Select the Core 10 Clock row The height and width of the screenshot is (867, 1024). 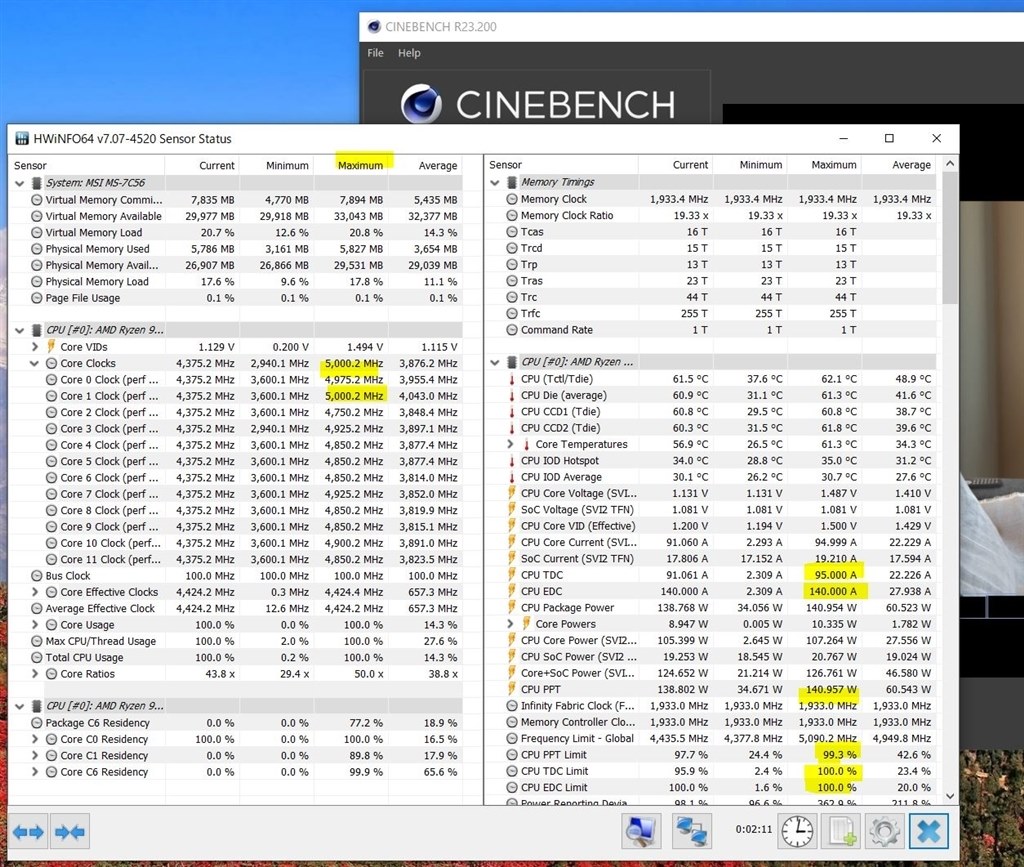pos(236,543)
